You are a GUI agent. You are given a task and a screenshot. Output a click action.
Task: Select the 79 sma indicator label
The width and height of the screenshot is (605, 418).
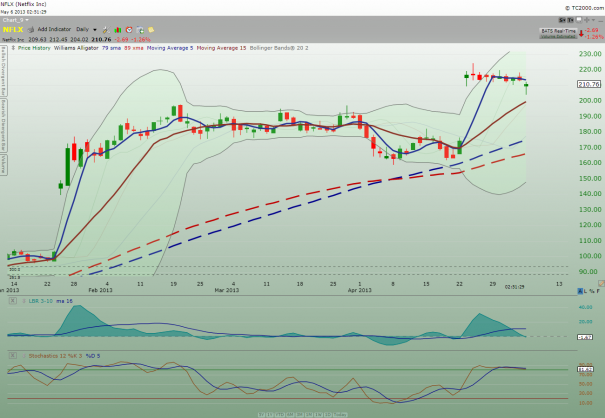point(111,48)
